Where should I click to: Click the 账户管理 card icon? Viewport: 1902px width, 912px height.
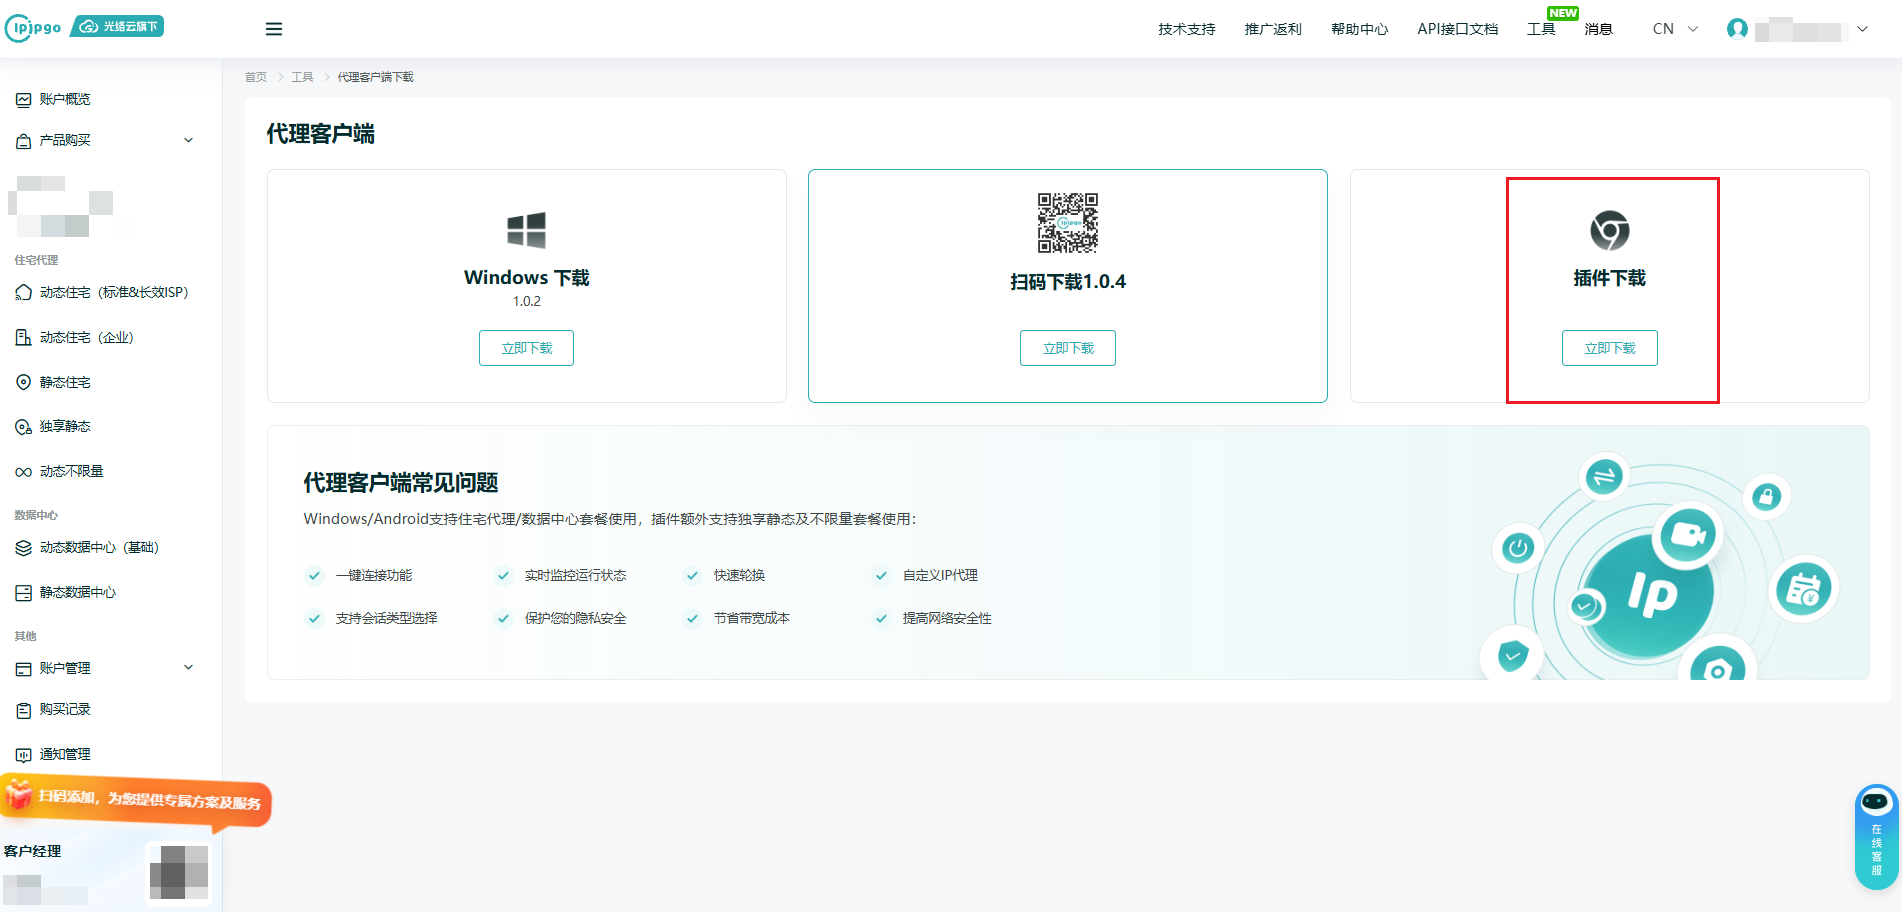click(23, 668)
